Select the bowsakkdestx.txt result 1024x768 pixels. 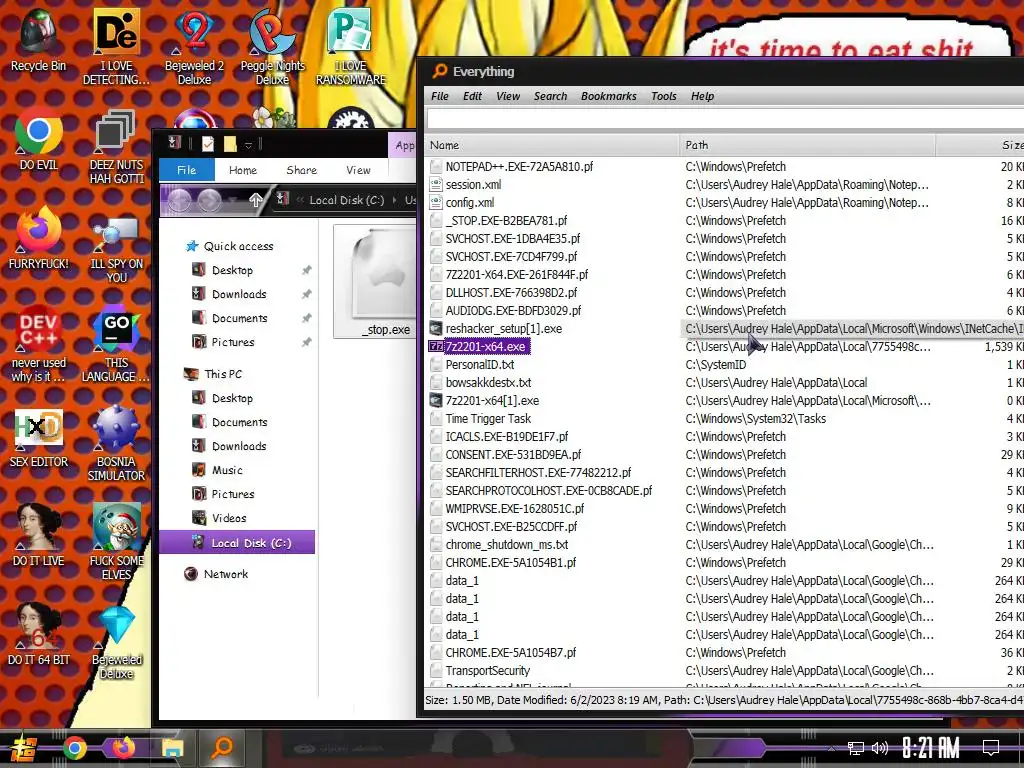coord(488,382)
